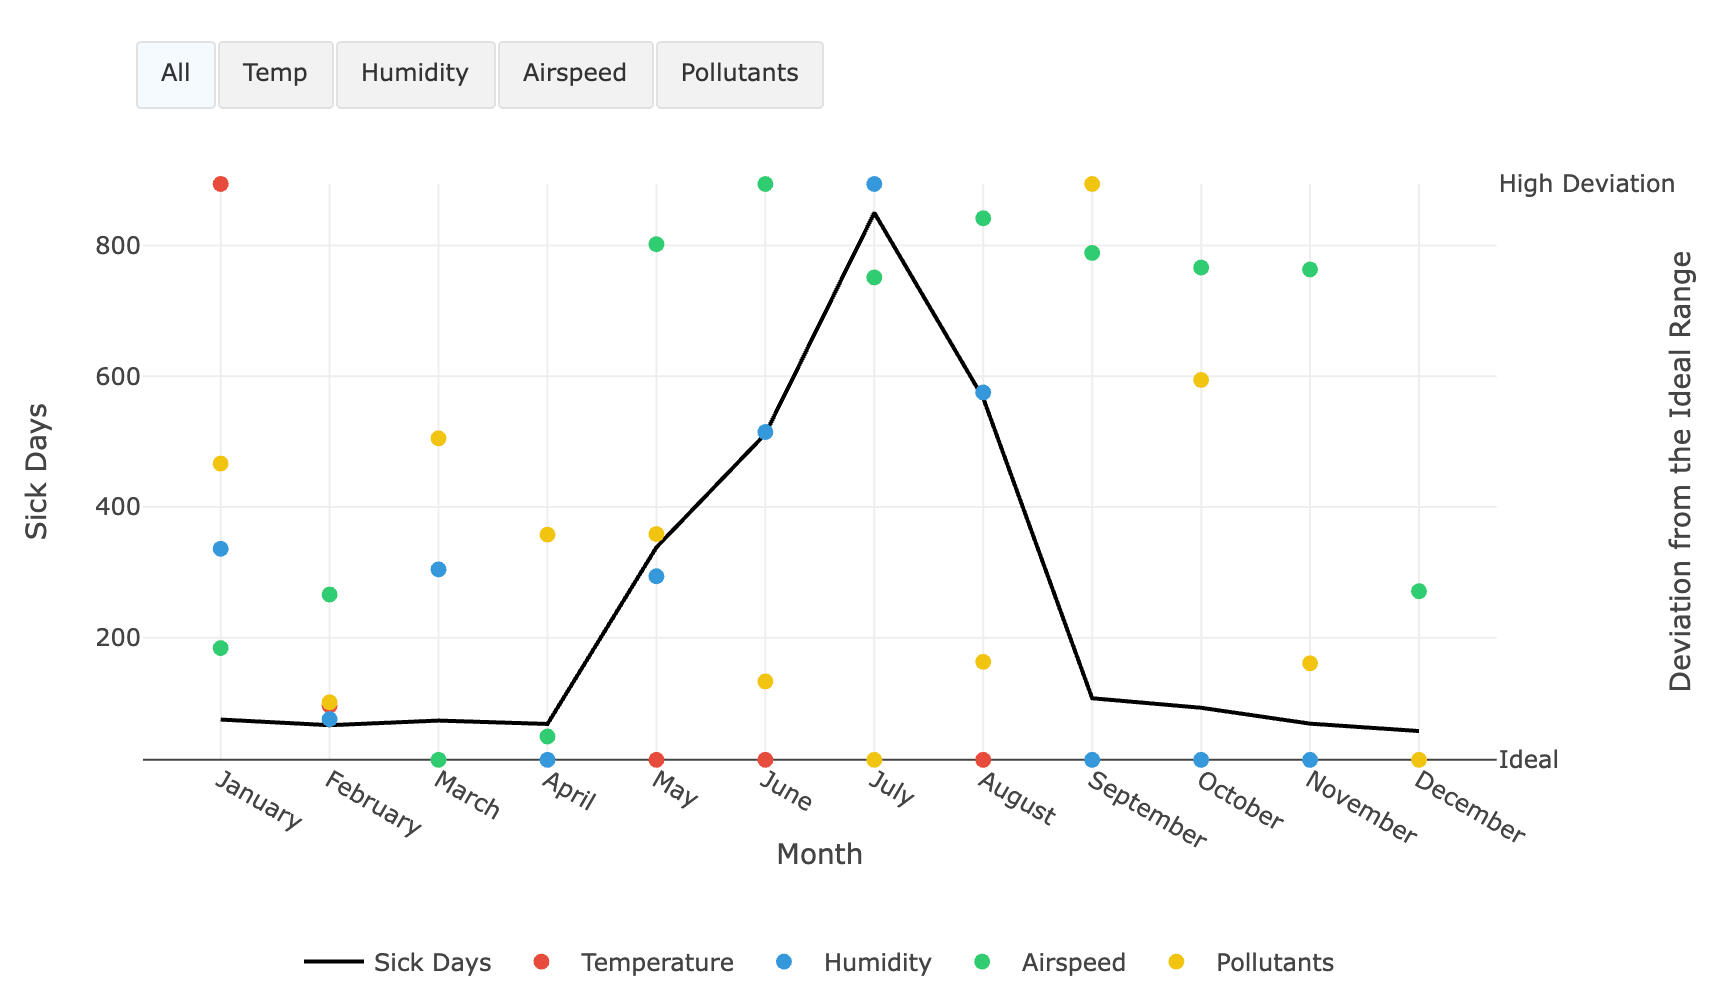The height and width of the screenshot is (1000, 1728).
Task: Click blue Humidity dot at July peak
Action: [x=874, y=184]
